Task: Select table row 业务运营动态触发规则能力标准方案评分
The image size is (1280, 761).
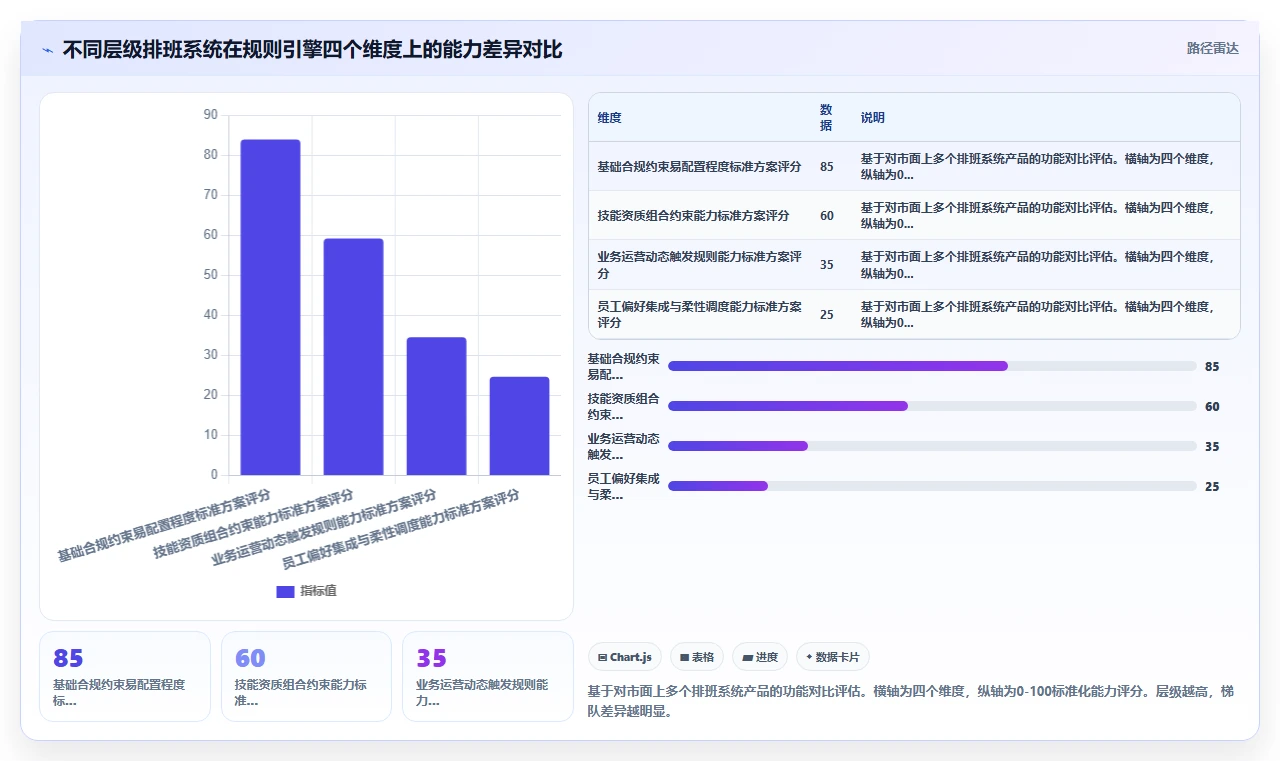Action: tap(914, 265)
